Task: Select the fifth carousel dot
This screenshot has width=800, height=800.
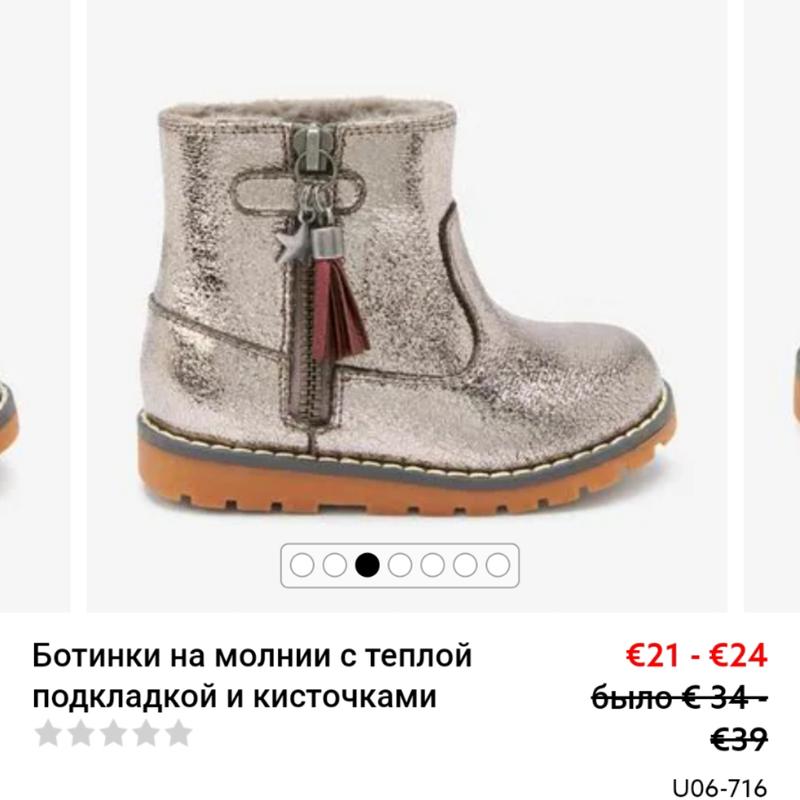Action: (x=433, y=565)
